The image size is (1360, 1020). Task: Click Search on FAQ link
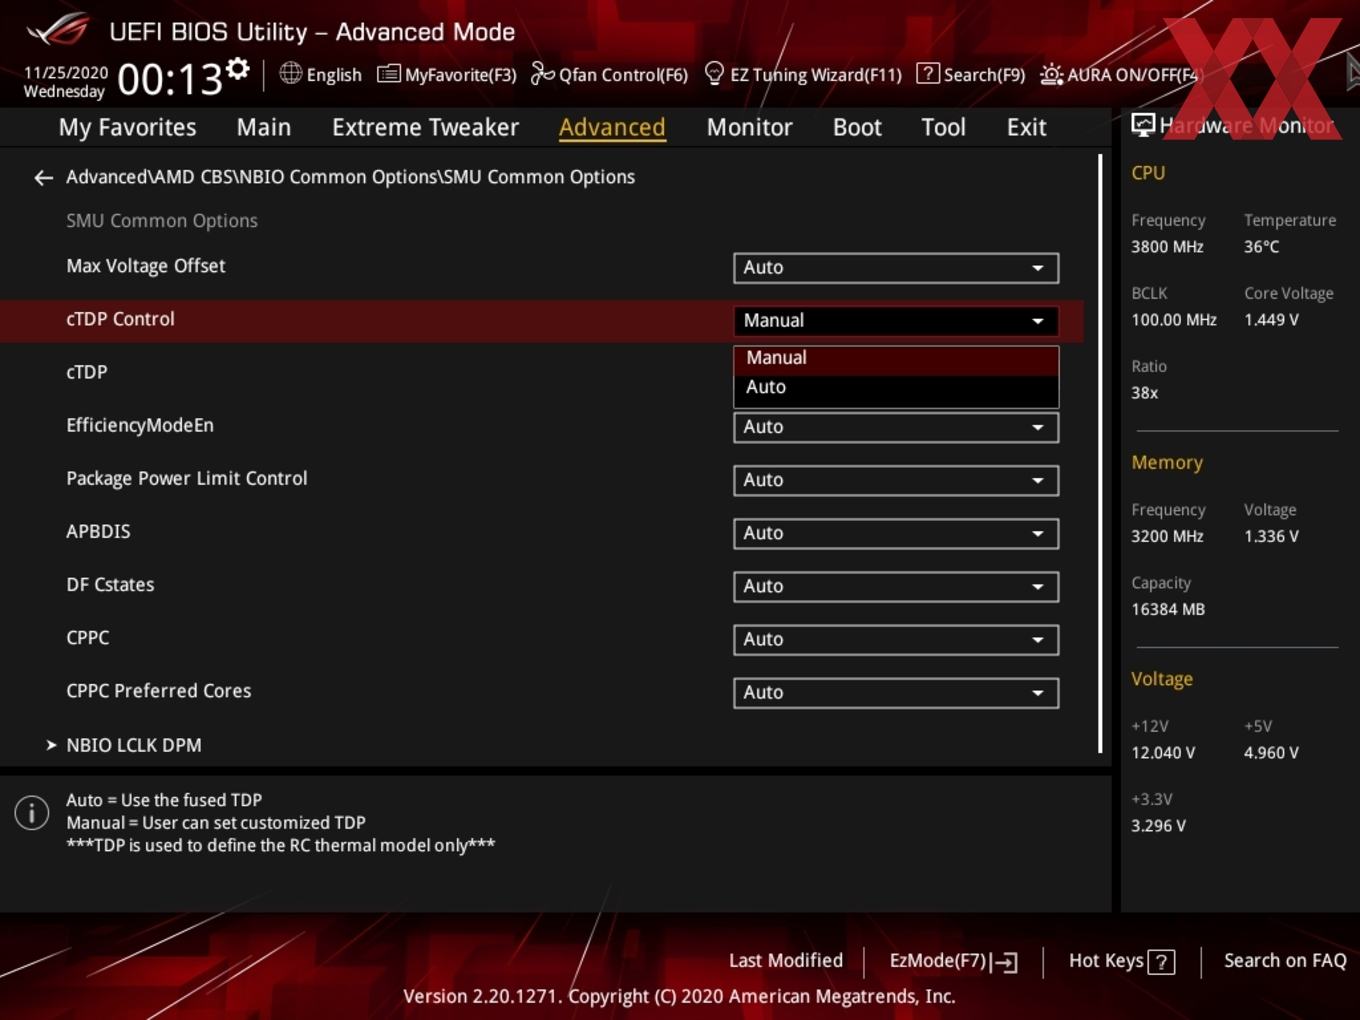click(x=1285, y=961)
